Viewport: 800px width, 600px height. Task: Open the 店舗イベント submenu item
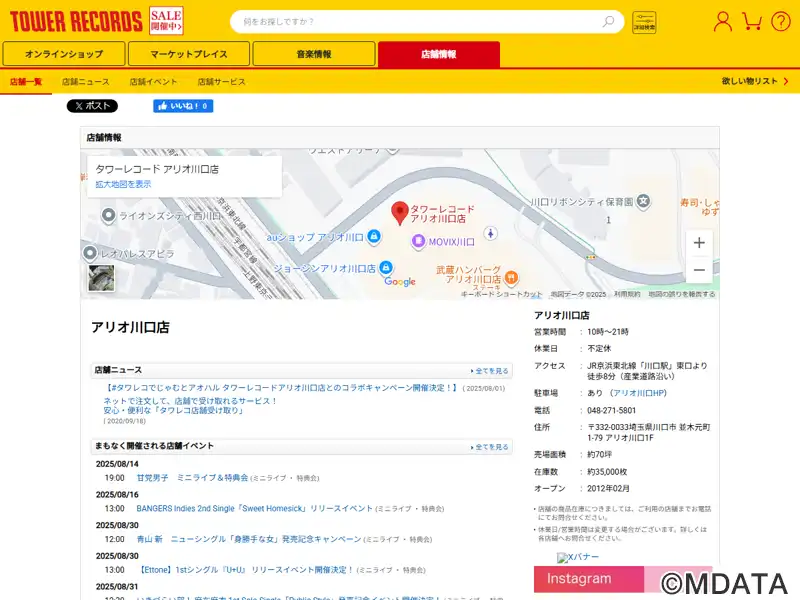153,82
